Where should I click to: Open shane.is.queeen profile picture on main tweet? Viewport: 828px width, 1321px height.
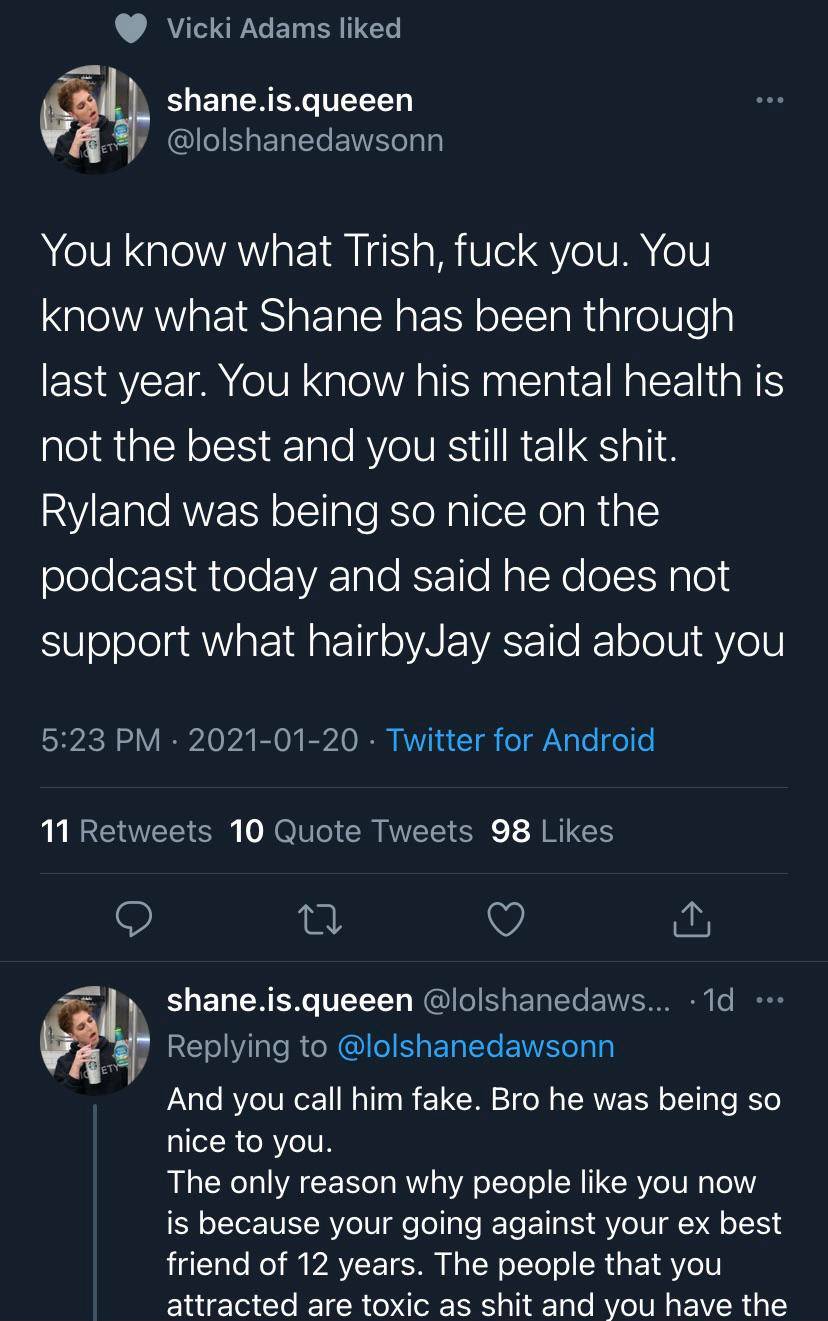click(x=94, y=120)
